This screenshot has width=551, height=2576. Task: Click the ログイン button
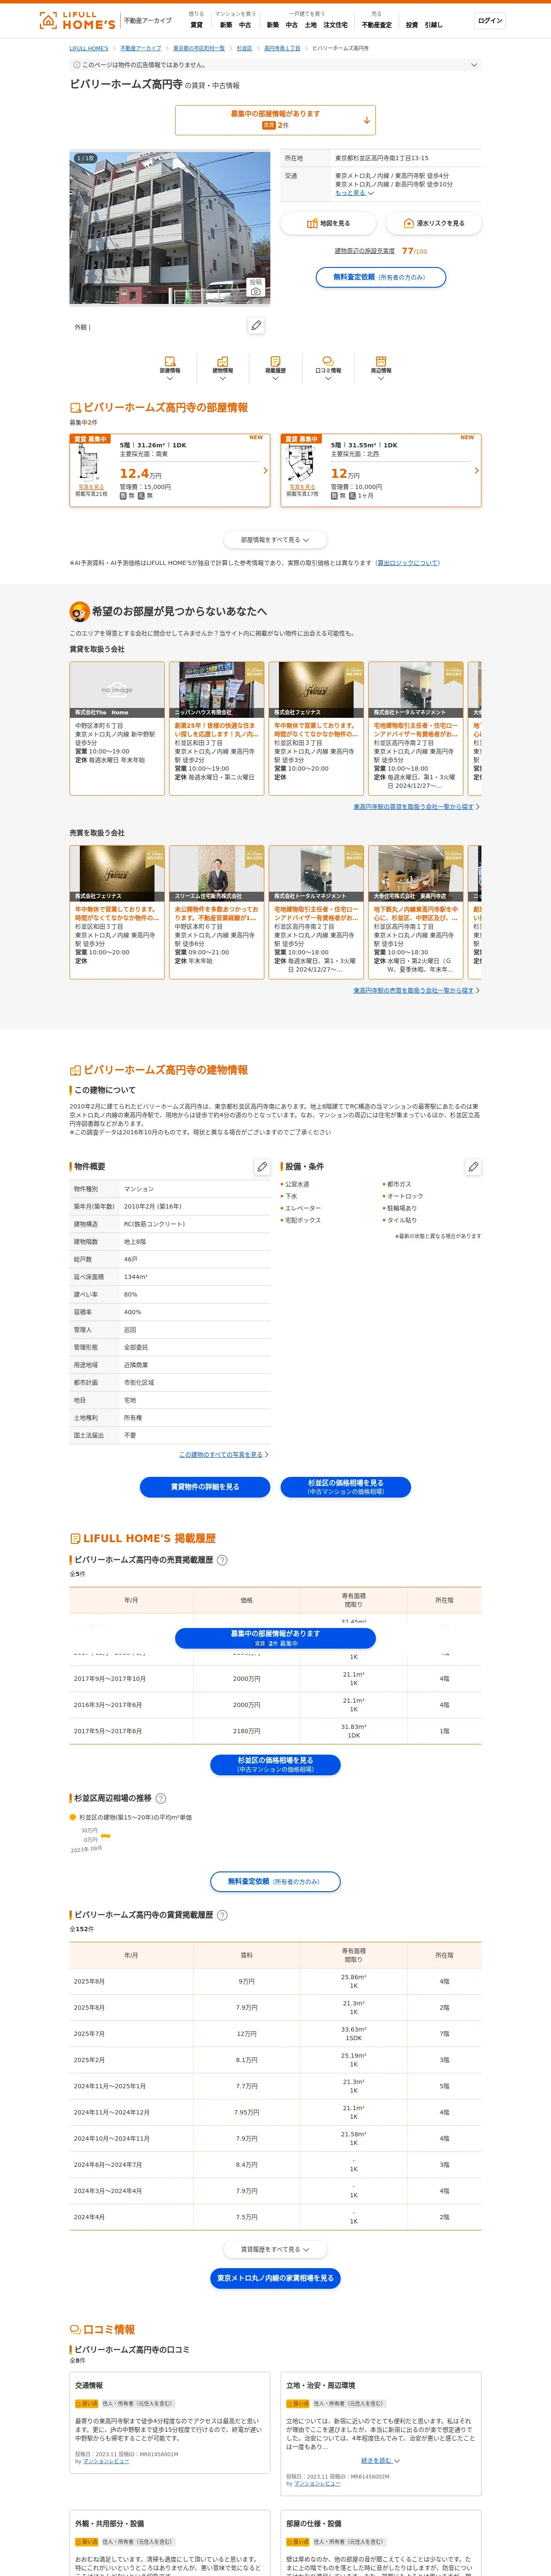coord(490,20)
